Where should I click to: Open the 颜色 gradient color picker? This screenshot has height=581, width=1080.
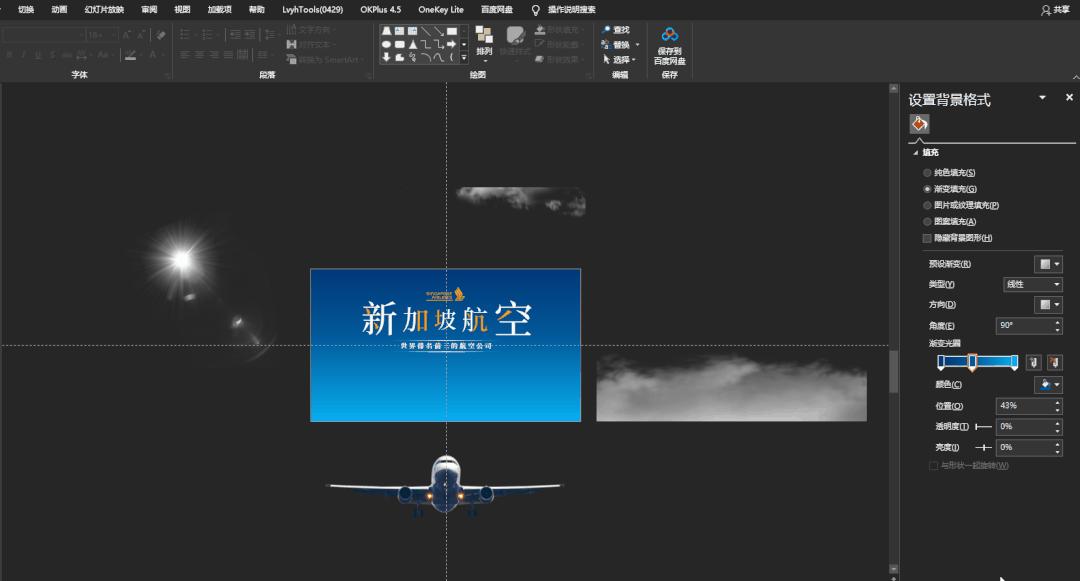(x=1046, y=384)
